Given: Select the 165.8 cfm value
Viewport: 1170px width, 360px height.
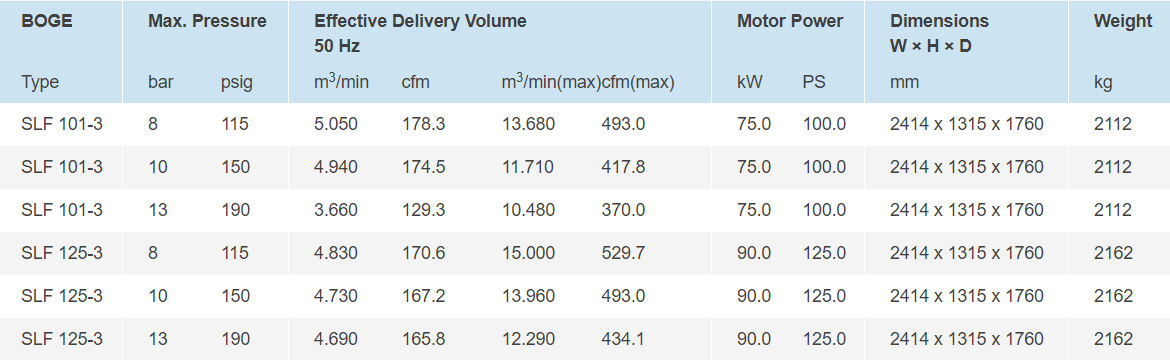Looking at the screenshot, I should tap(423, 340).
